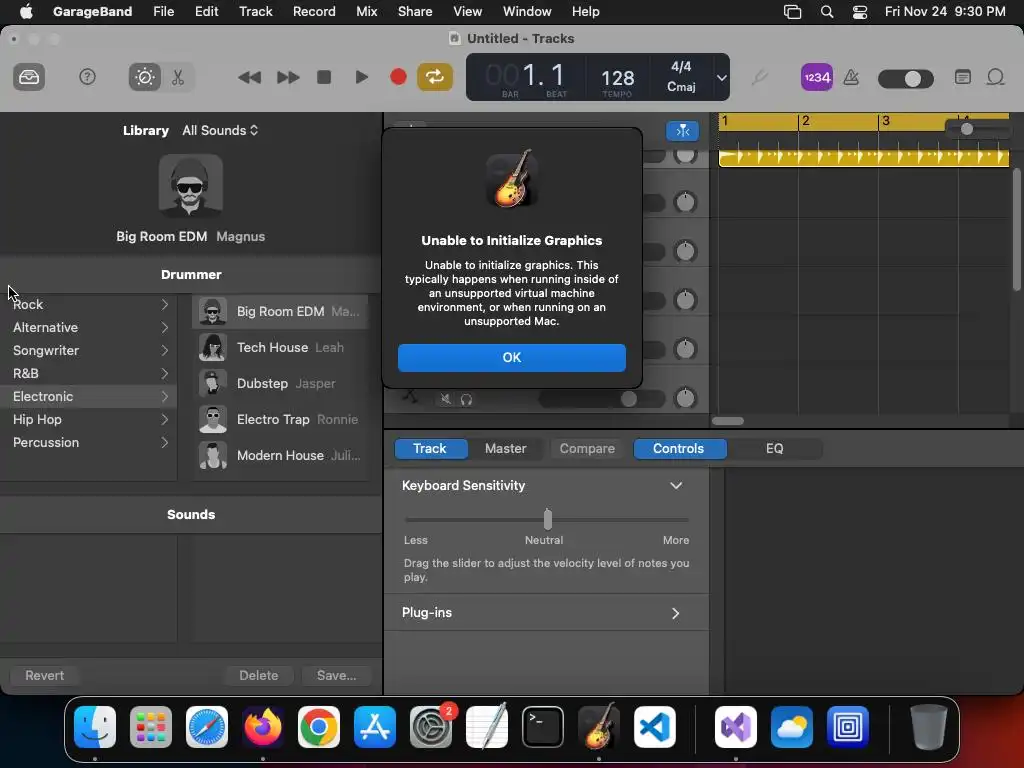Open the All Sounds library popup

coord(220,131)
